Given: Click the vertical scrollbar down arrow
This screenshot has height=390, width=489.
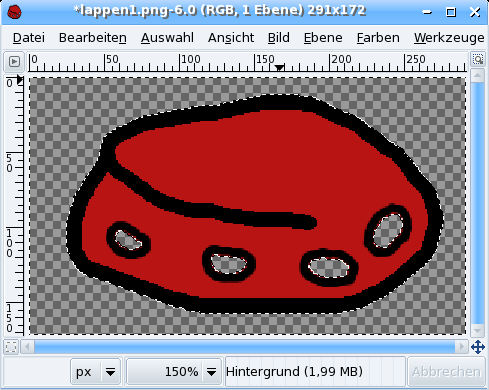Looking at the screenshot, I should point(477,330).
